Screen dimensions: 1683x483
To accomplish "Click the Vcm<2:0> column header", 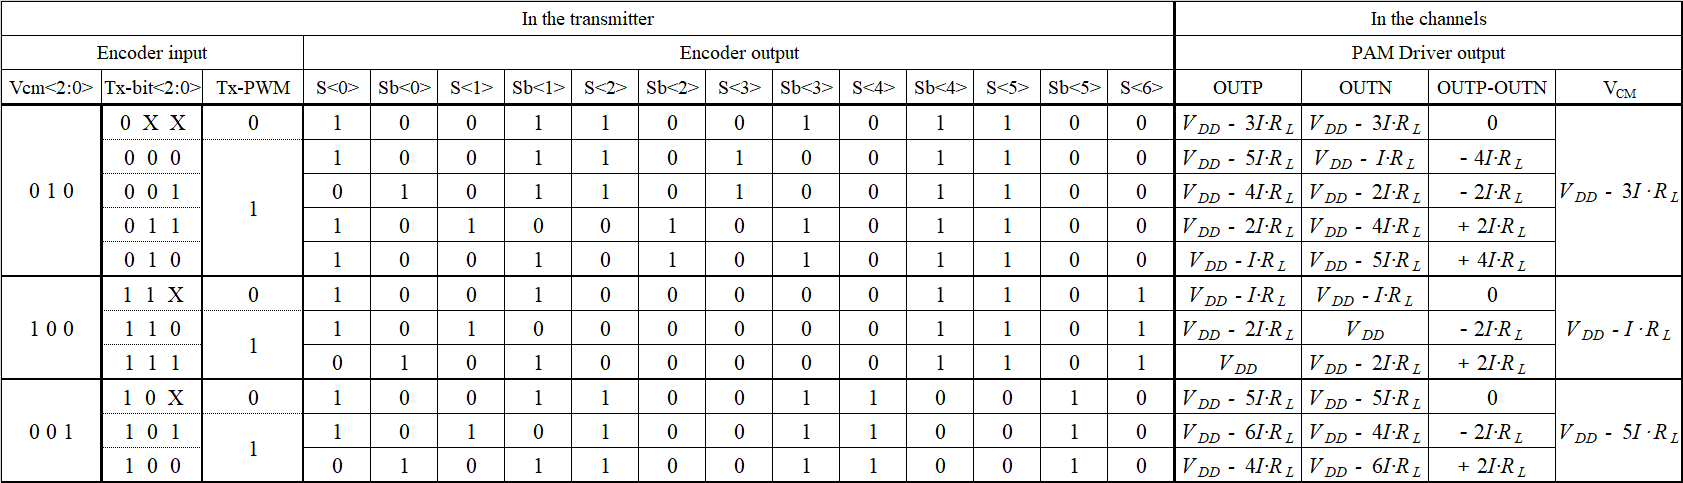I will pos(51,88).
